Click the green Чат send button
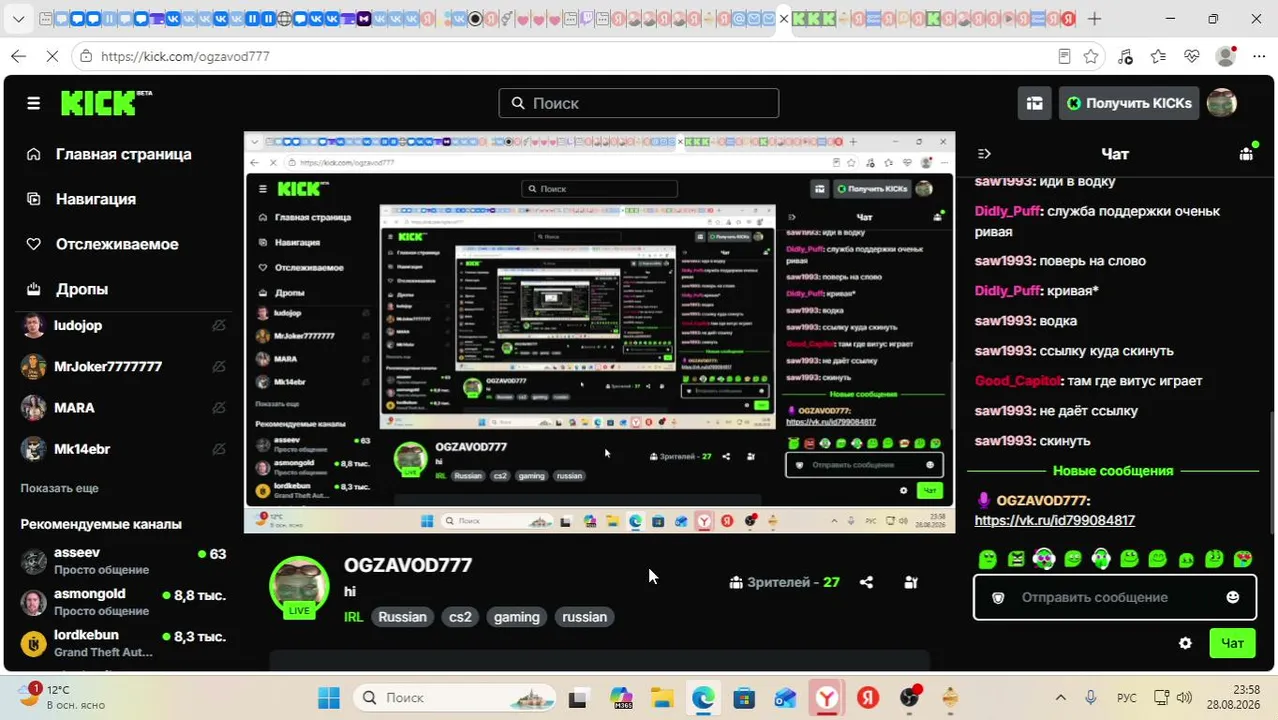This screenshot has width=1278, height=720. pyautogui.click(x=1232, y=643)
